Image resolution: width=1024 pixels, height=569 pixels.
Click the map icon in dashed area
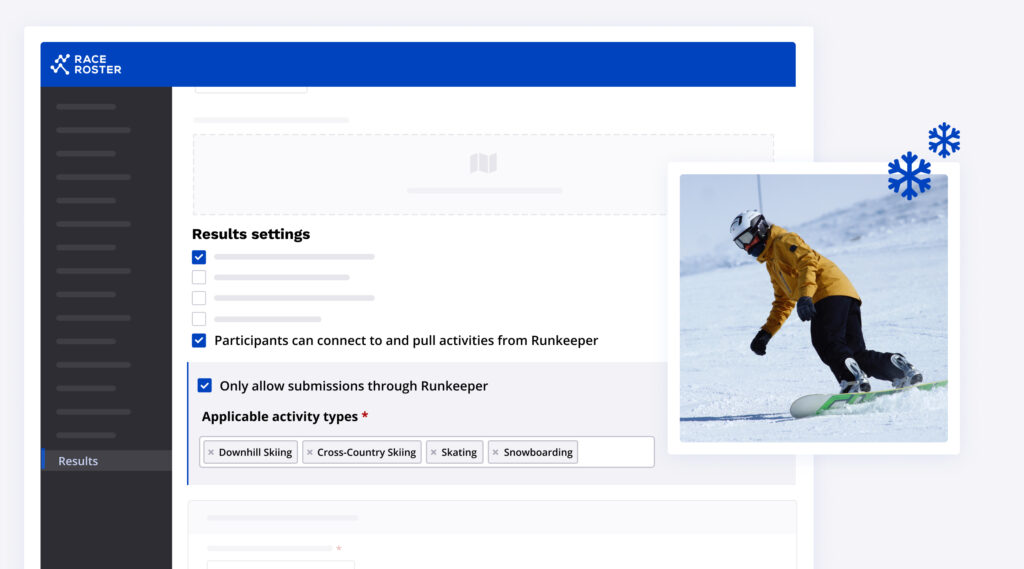483,163
